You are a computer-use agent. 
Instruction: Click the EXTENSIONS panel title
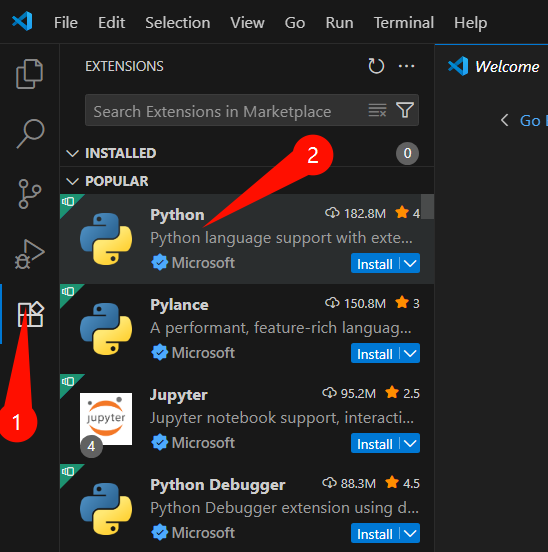124,66
